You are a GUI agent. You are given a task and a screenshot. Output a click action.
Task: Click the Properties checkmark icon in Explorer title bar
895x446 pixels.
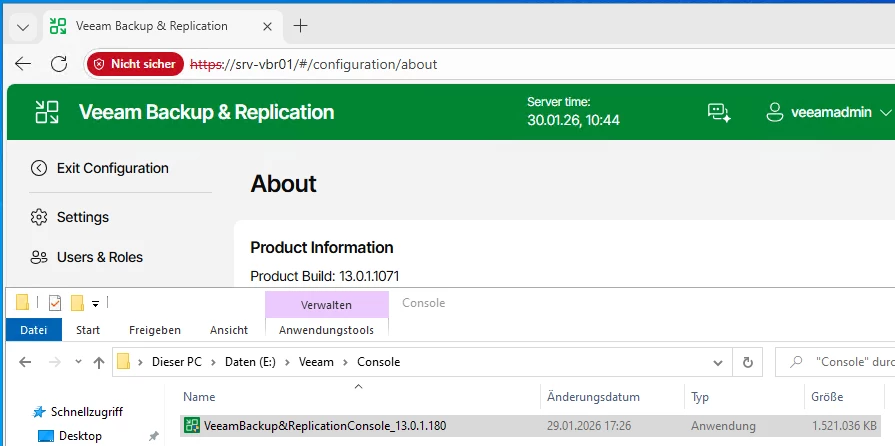point(55,303)
